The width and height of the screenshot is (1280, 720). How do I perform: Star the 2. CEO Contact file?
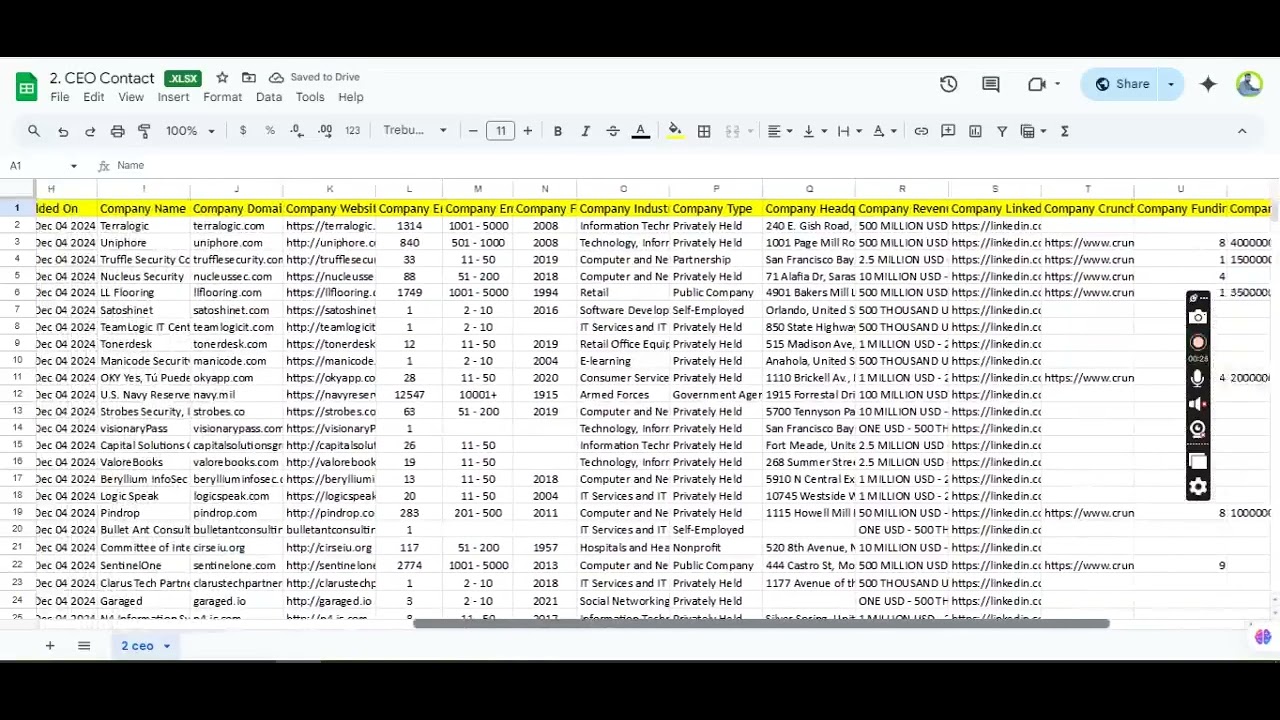(222, 77)
